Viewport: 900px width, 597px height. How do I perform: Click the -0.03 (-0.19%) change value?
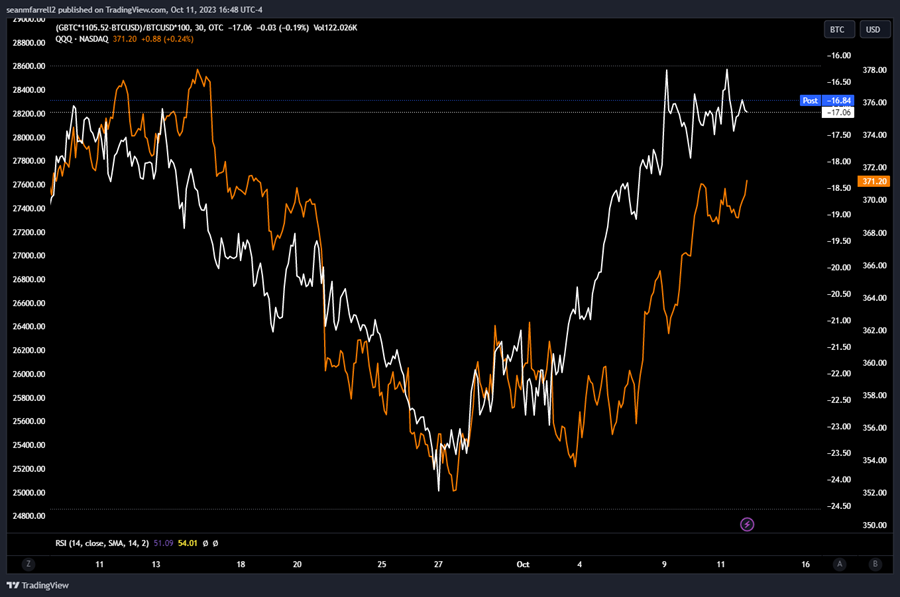(282, 28)
